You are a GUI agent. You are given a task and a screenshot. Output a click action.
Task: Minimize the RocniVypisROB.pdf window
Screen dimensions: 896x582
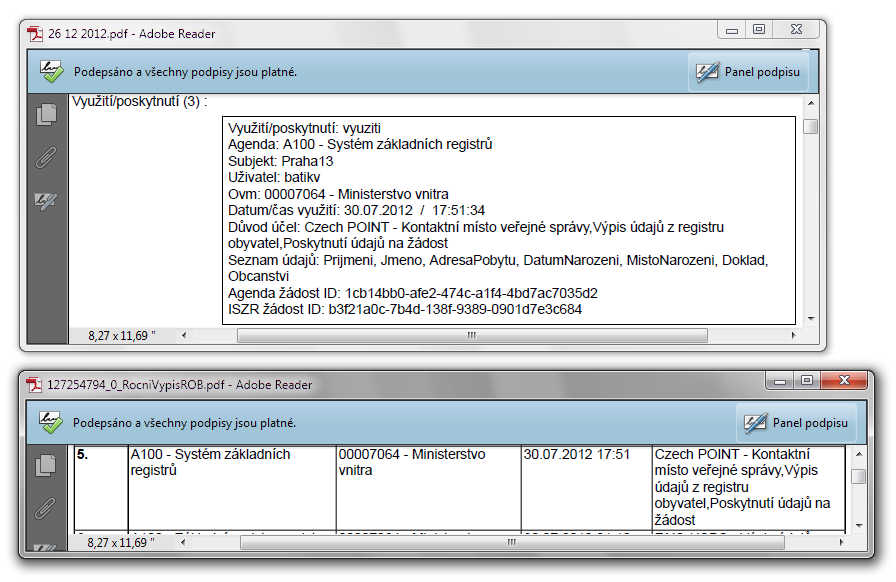[780, 381]
